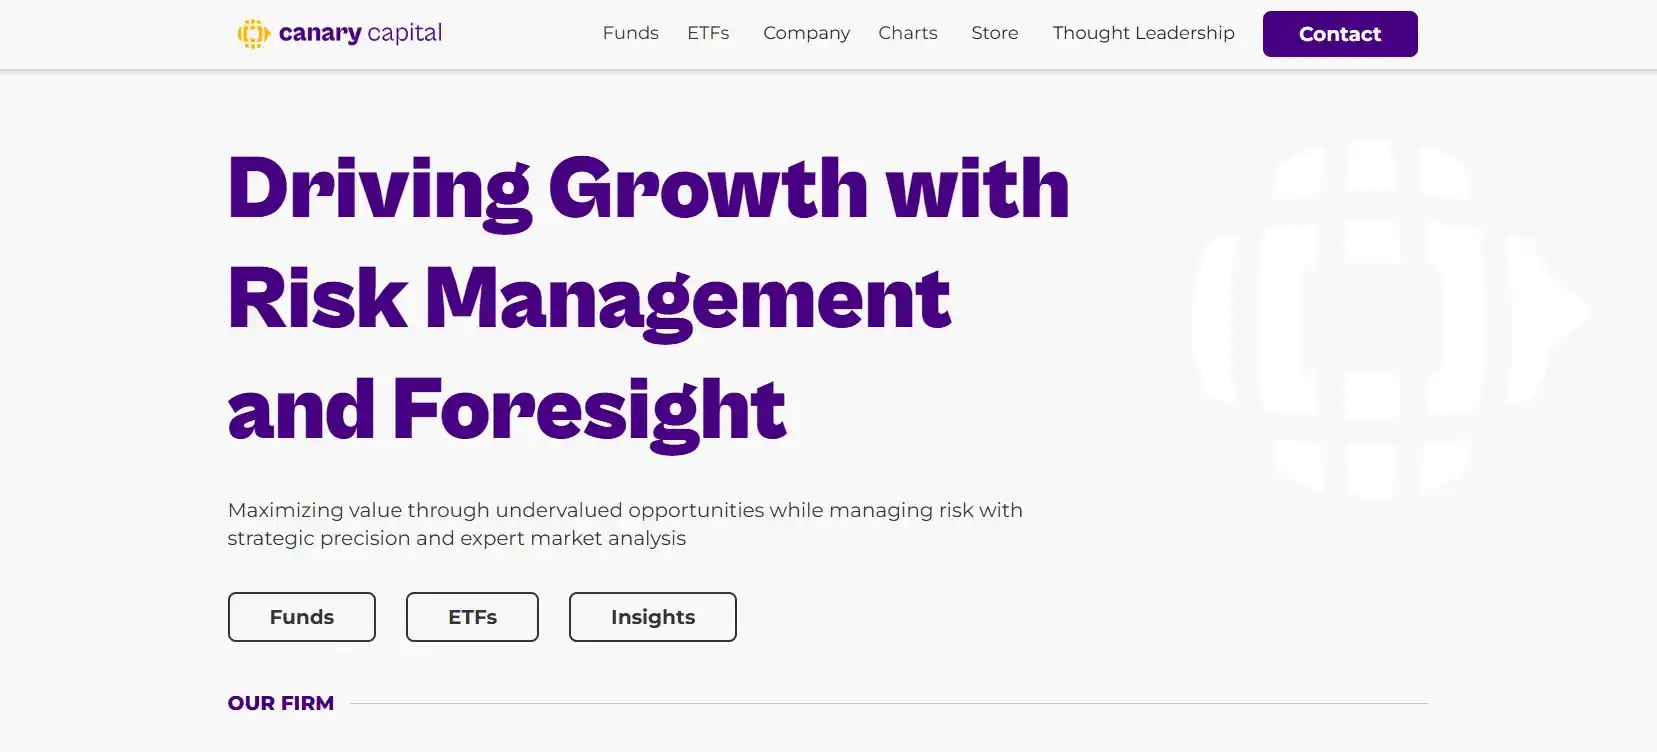Click the divider line beside OUR FIRM
This screenshot has width=1657, height=752.
(888, 703)
